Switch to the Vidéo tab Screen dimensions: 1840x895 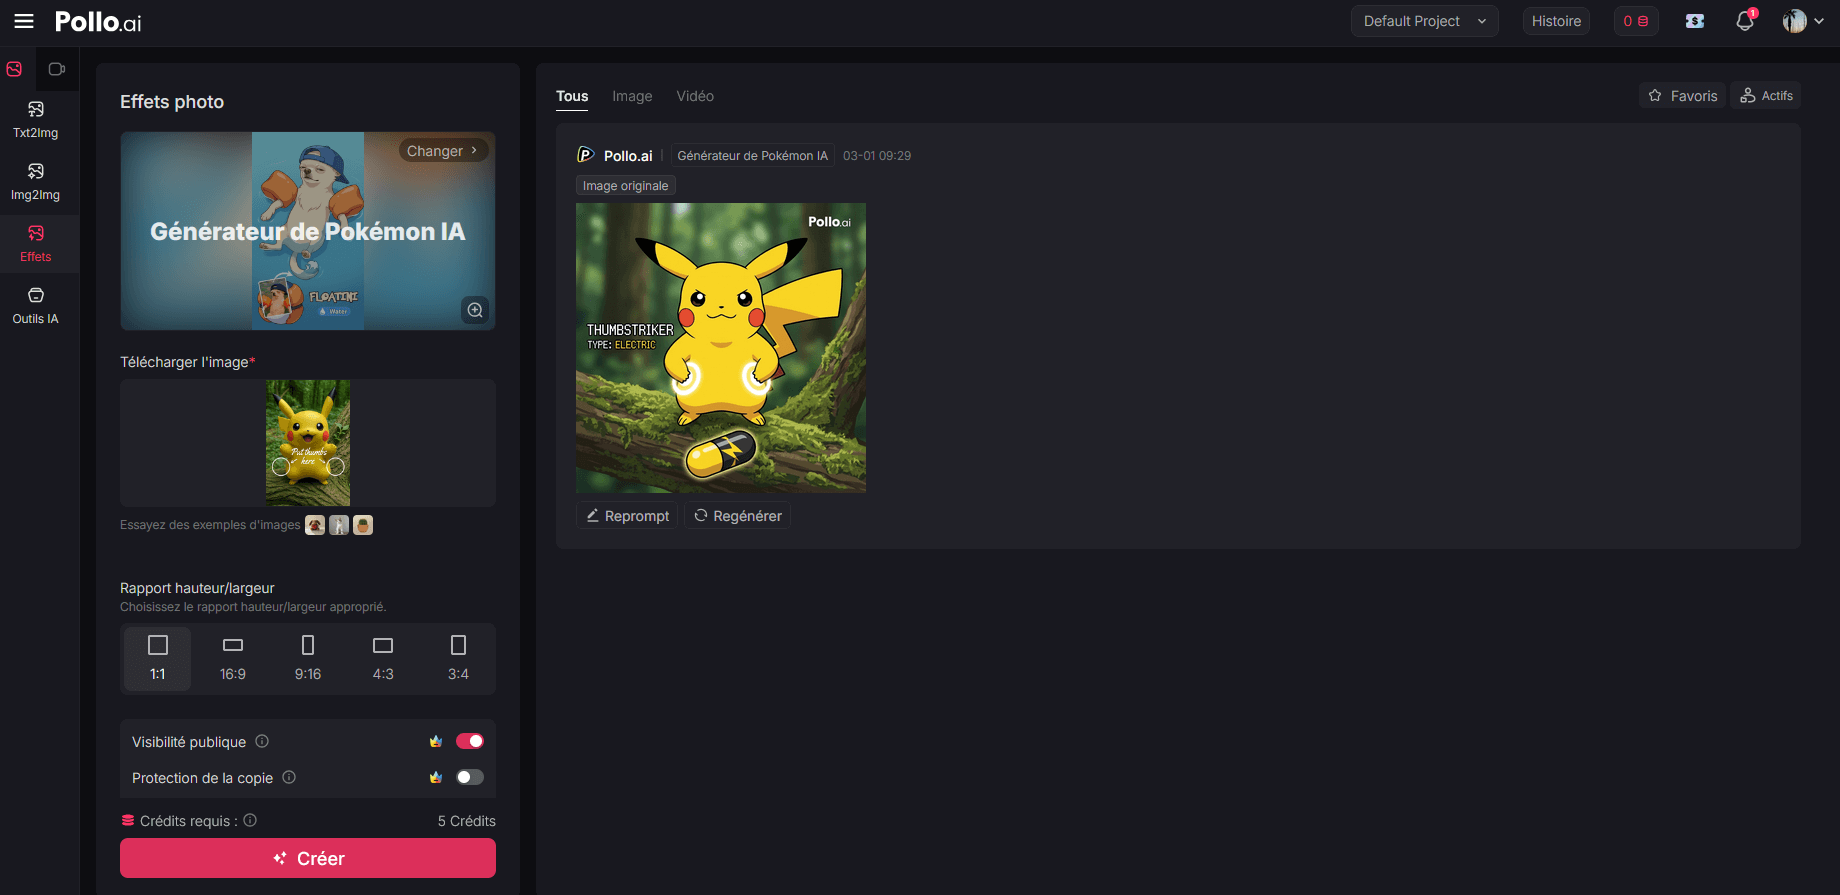pyautogui.click(x=695, y=96)
